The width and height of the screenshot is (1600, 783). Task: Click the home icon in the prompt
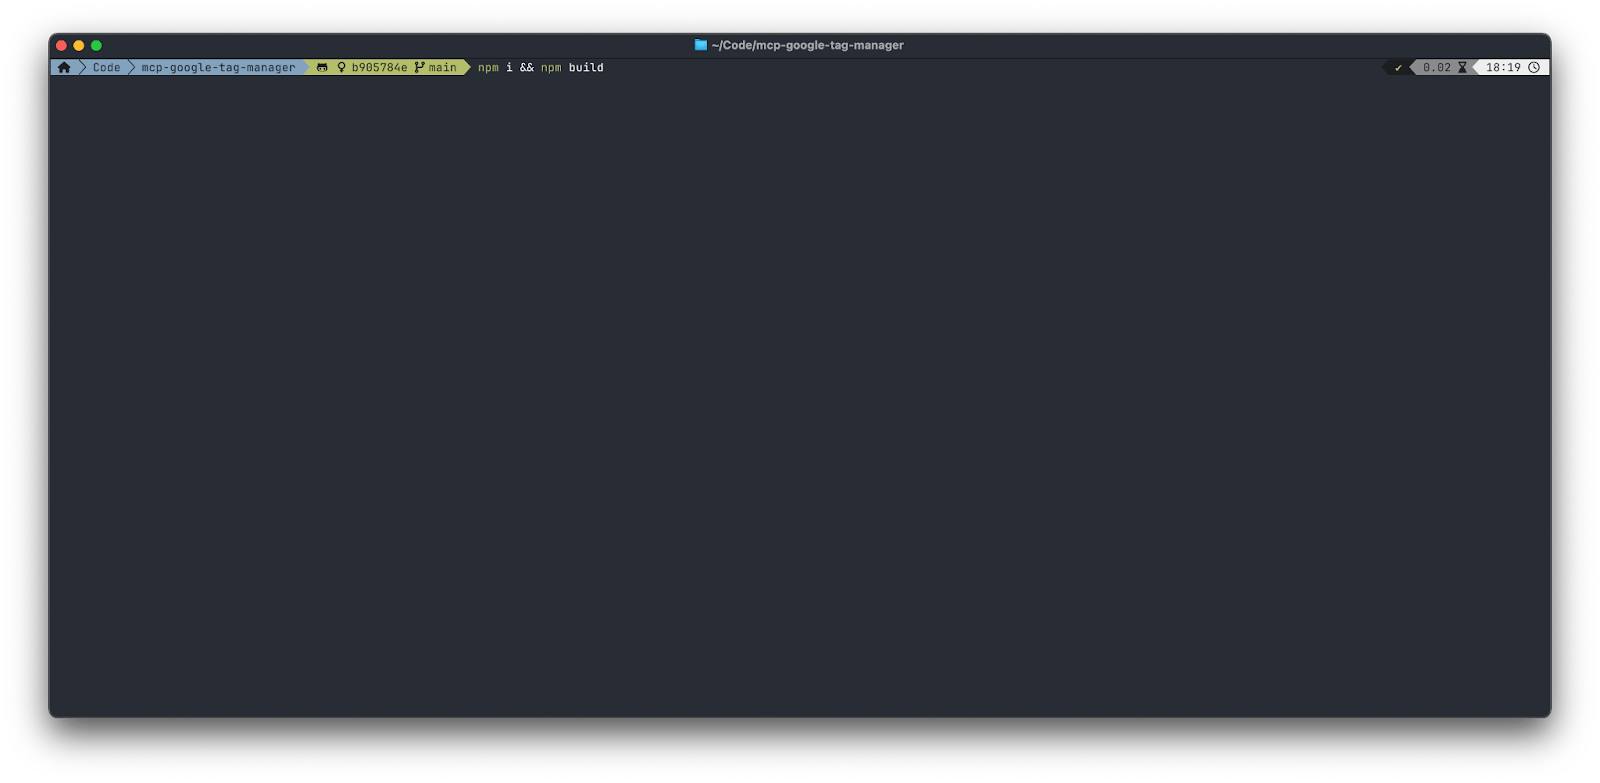click(x=64, y=68)
